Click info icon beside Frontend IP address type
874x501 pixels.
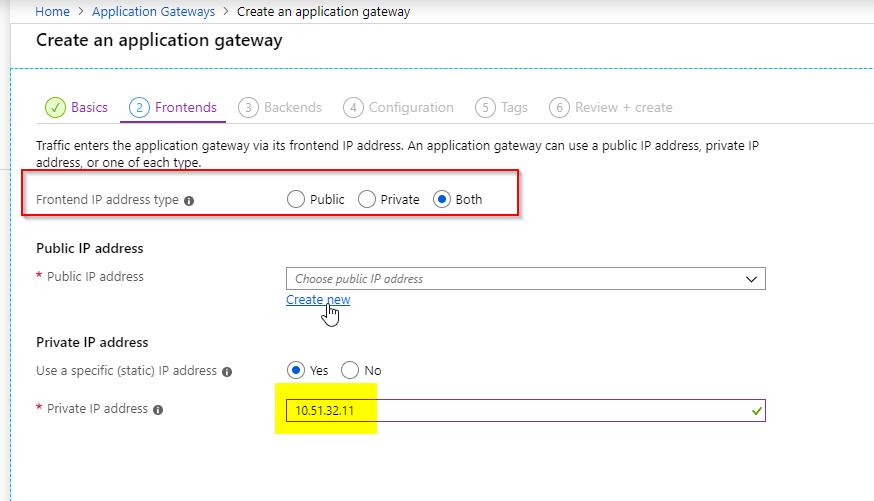(x=189, y=200)
